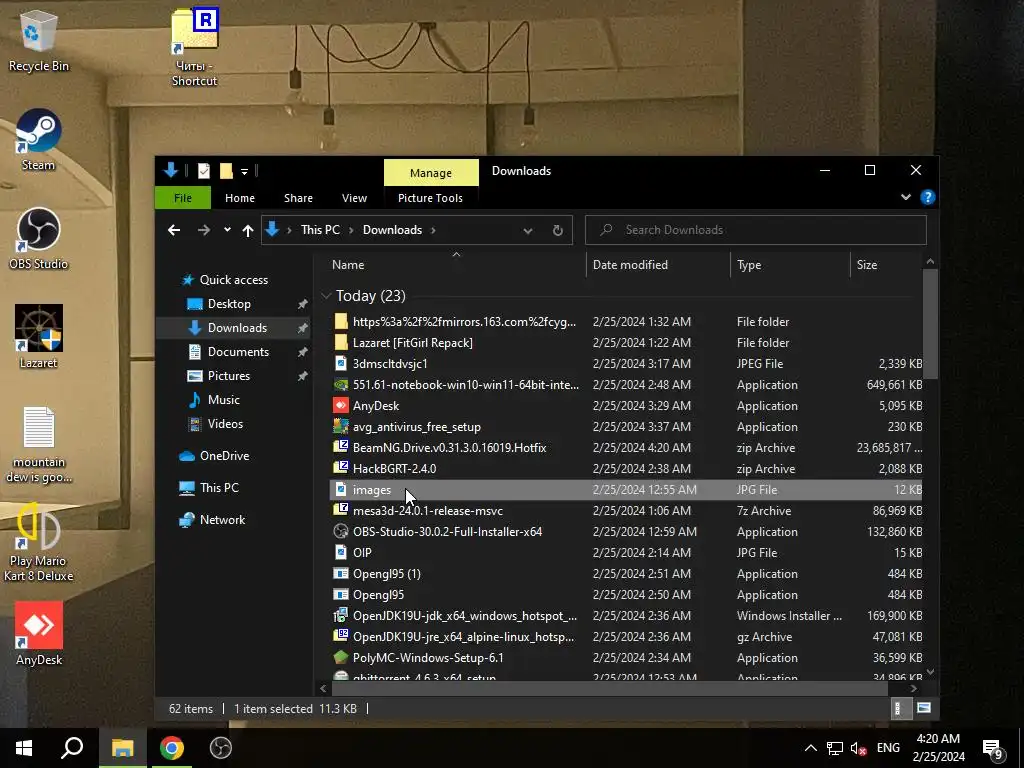Open the notification center with 9 alerts

(x=993, y=748)
